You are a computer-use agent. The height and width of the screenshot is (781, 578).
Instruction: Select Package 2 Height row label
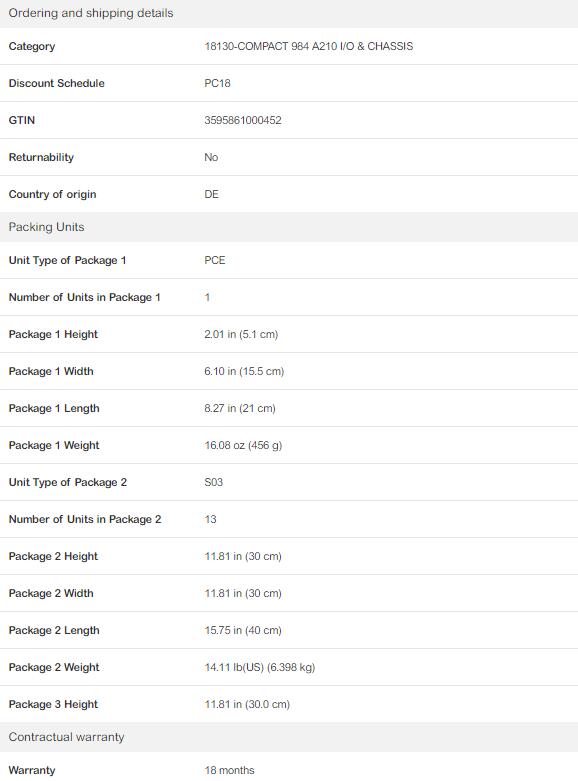[53, 556]
